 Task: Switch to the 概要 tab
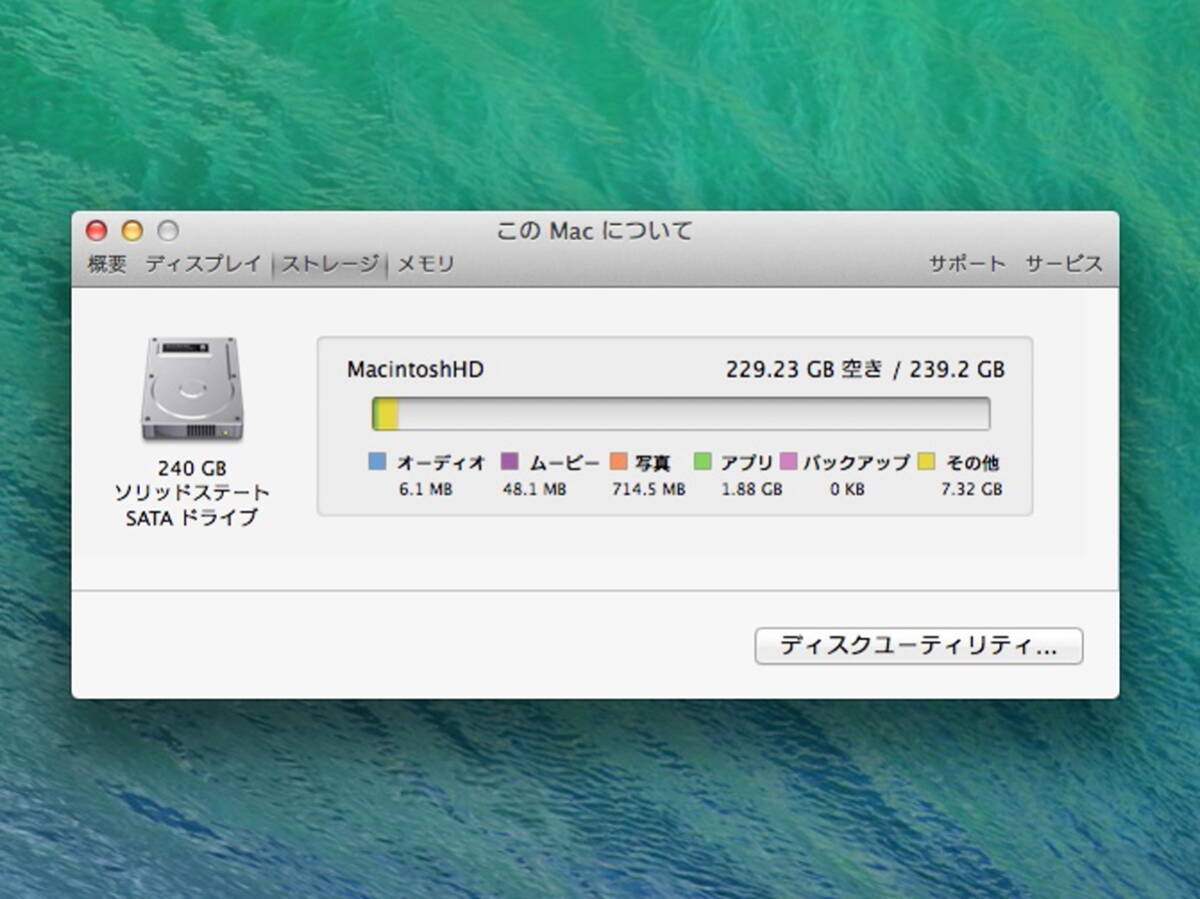(107, 264)
